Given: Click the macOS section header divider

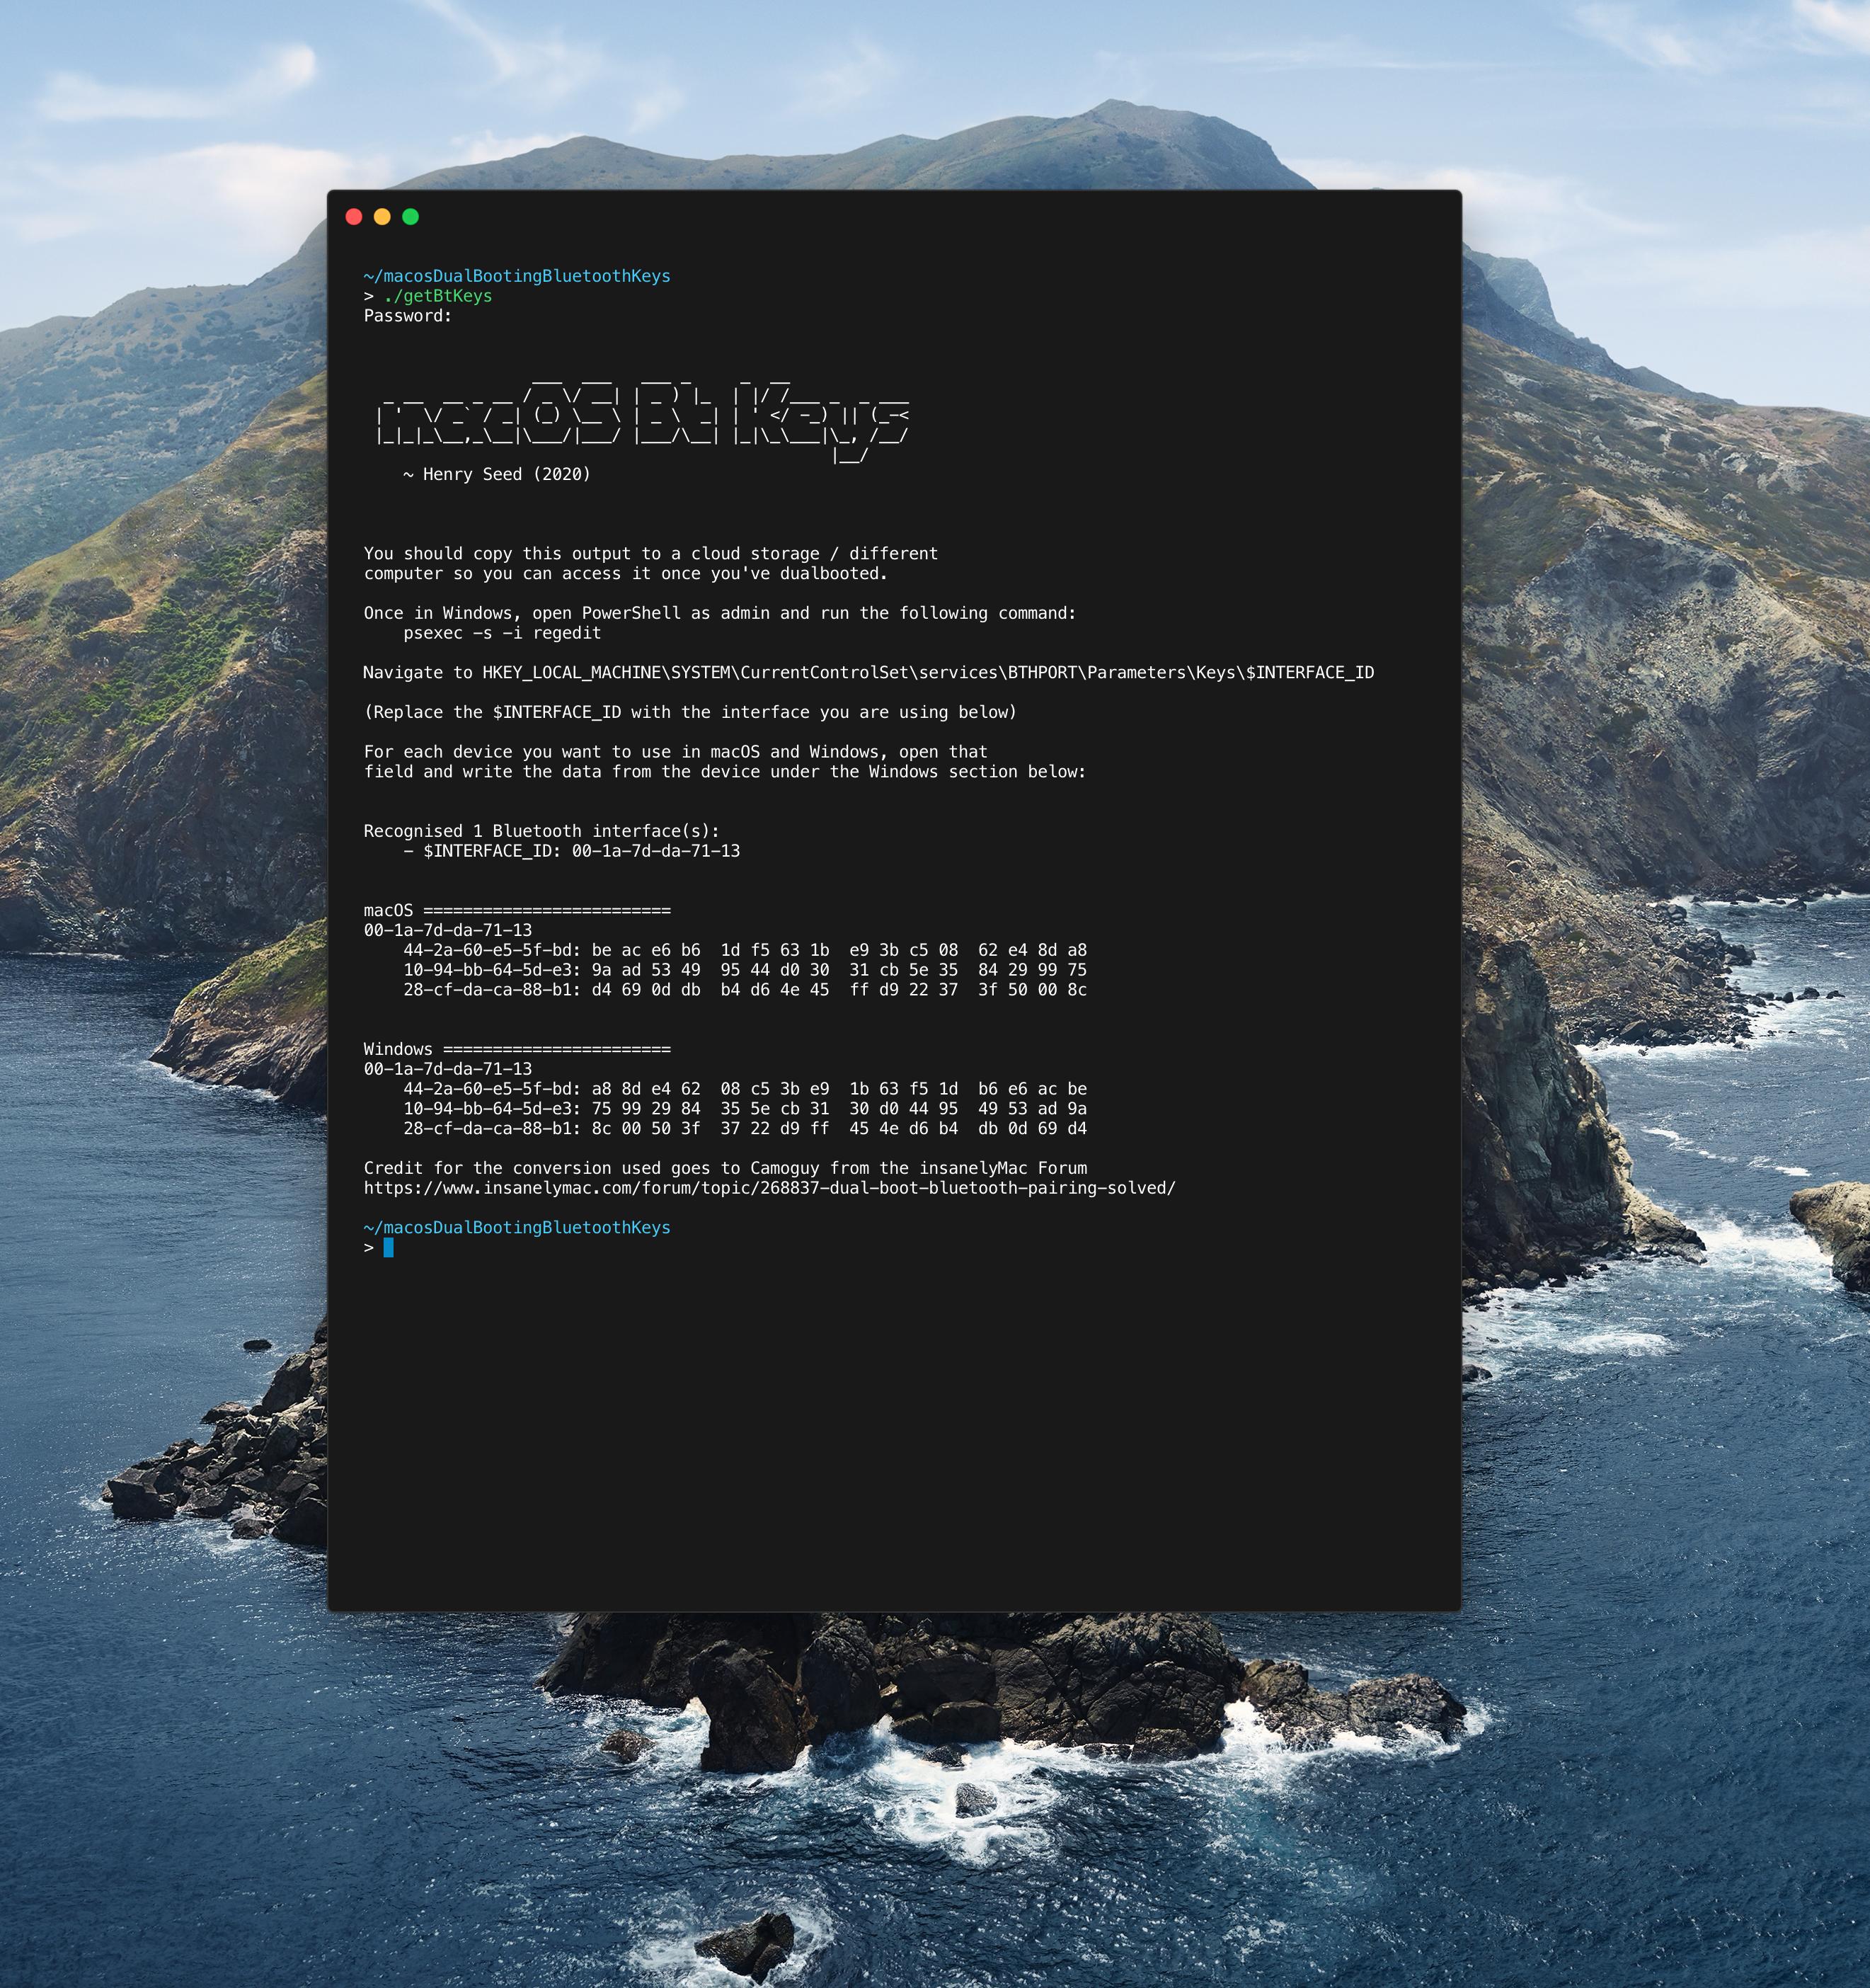Looking at the screenshot, I should pos(517,910).
